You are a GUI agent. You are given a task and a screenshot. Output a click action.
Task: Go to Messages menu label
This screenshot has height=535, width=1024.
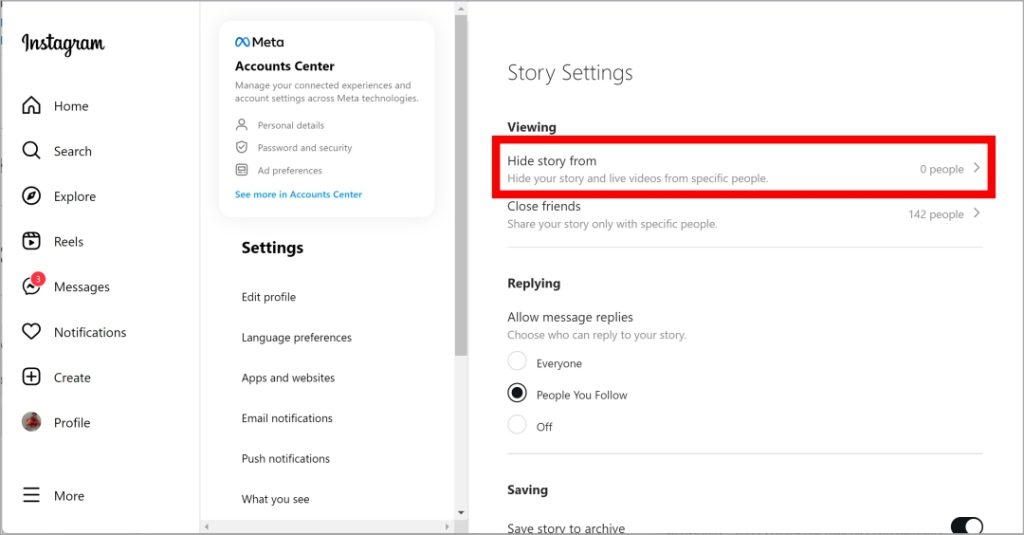(x=82, y=287)
